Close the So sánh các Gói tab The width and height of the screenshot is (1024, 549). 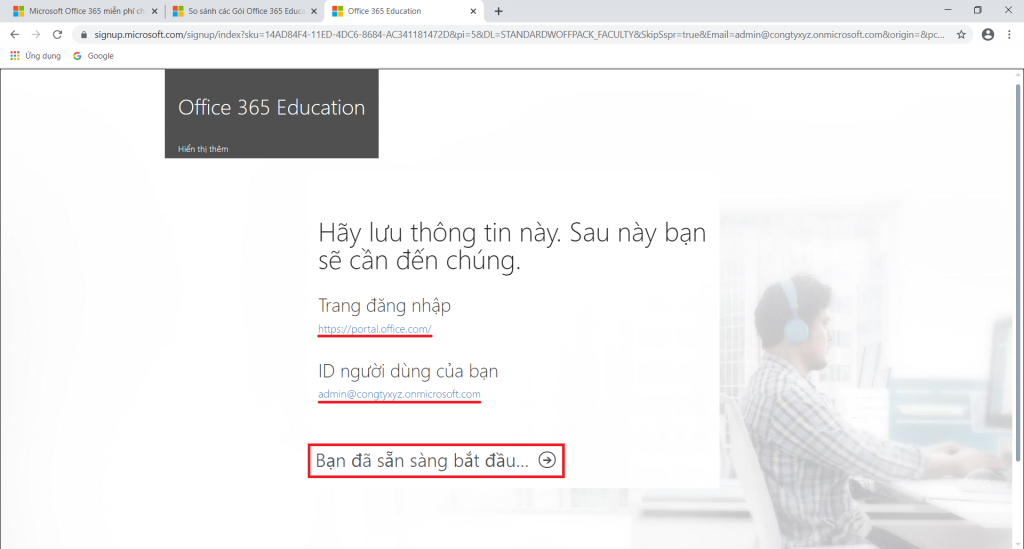[x=314, y=11]
